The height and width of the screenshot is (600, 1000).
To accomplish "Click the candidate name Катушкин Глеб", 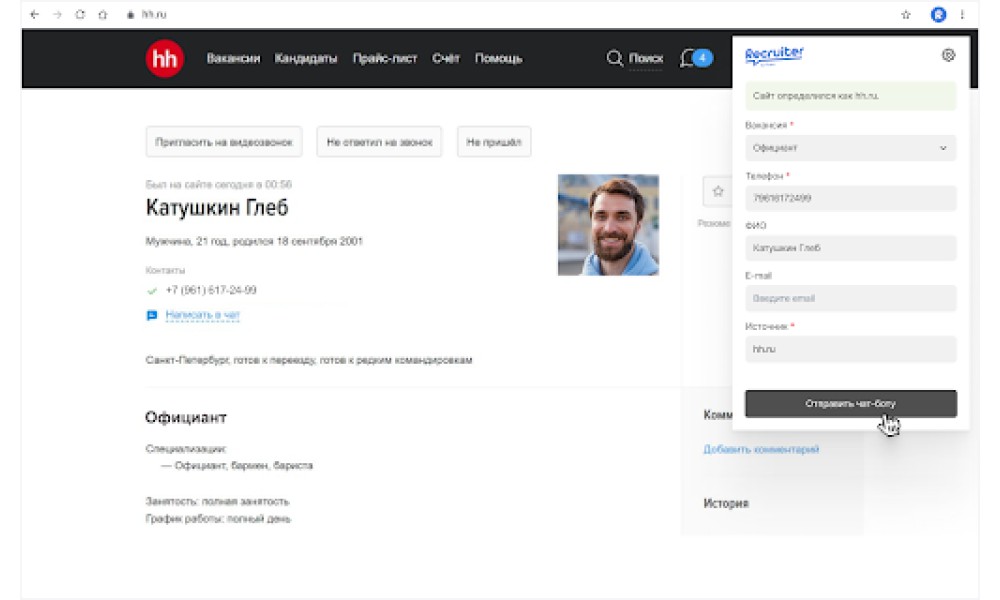I will 217,208.
